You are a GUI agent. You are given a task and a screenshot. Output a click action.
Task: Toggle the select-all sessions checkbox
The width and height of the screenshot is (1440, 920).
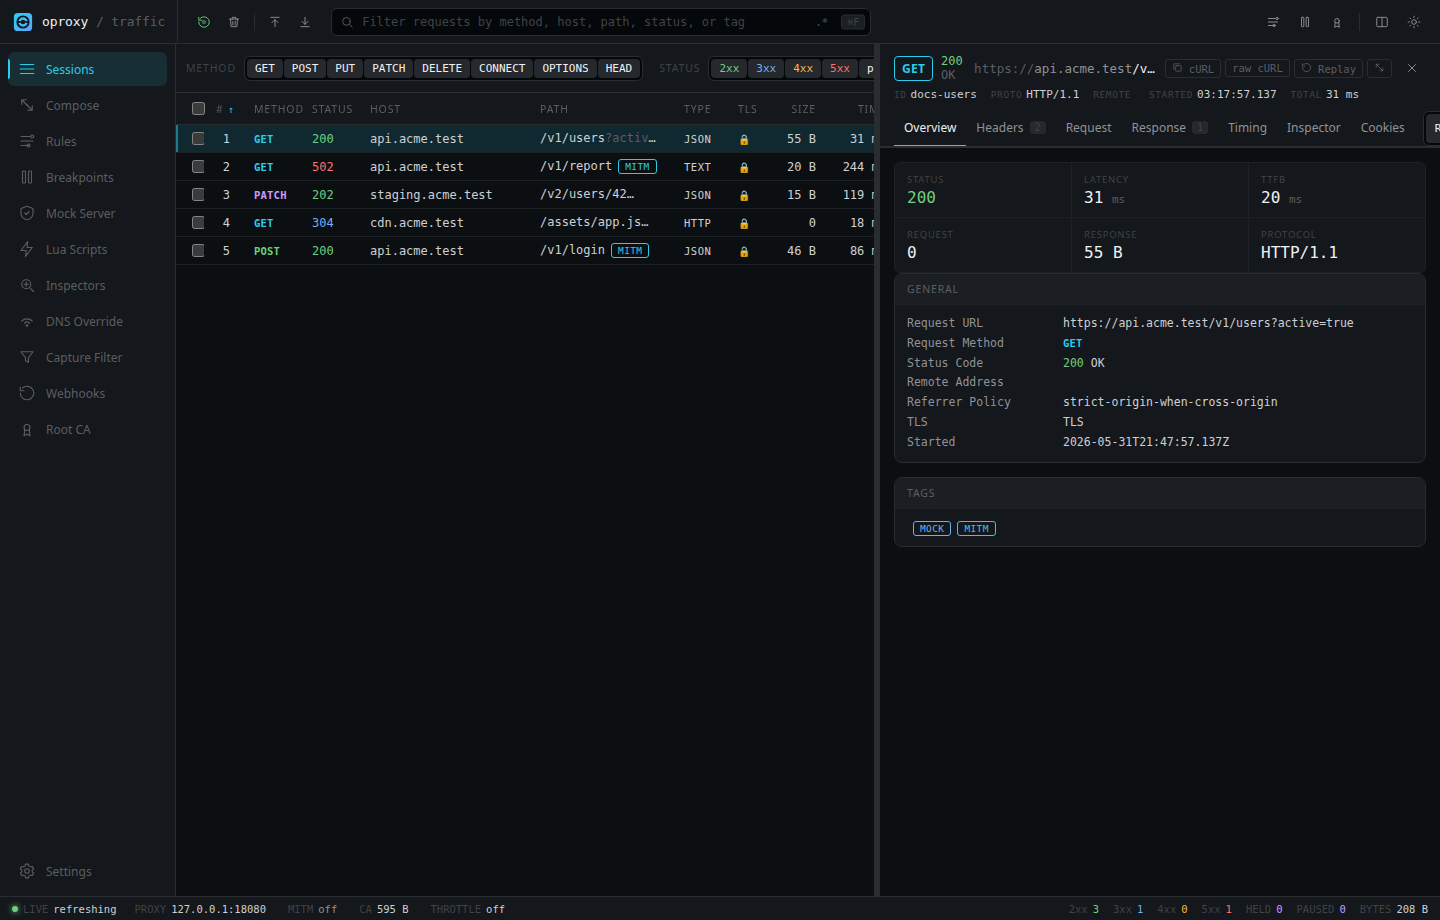pos(198,109)
